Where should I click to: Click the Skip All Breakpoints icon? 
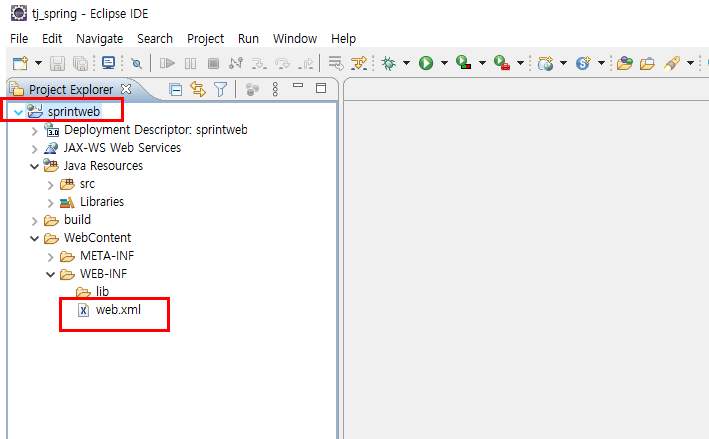[x=136, y=63]
